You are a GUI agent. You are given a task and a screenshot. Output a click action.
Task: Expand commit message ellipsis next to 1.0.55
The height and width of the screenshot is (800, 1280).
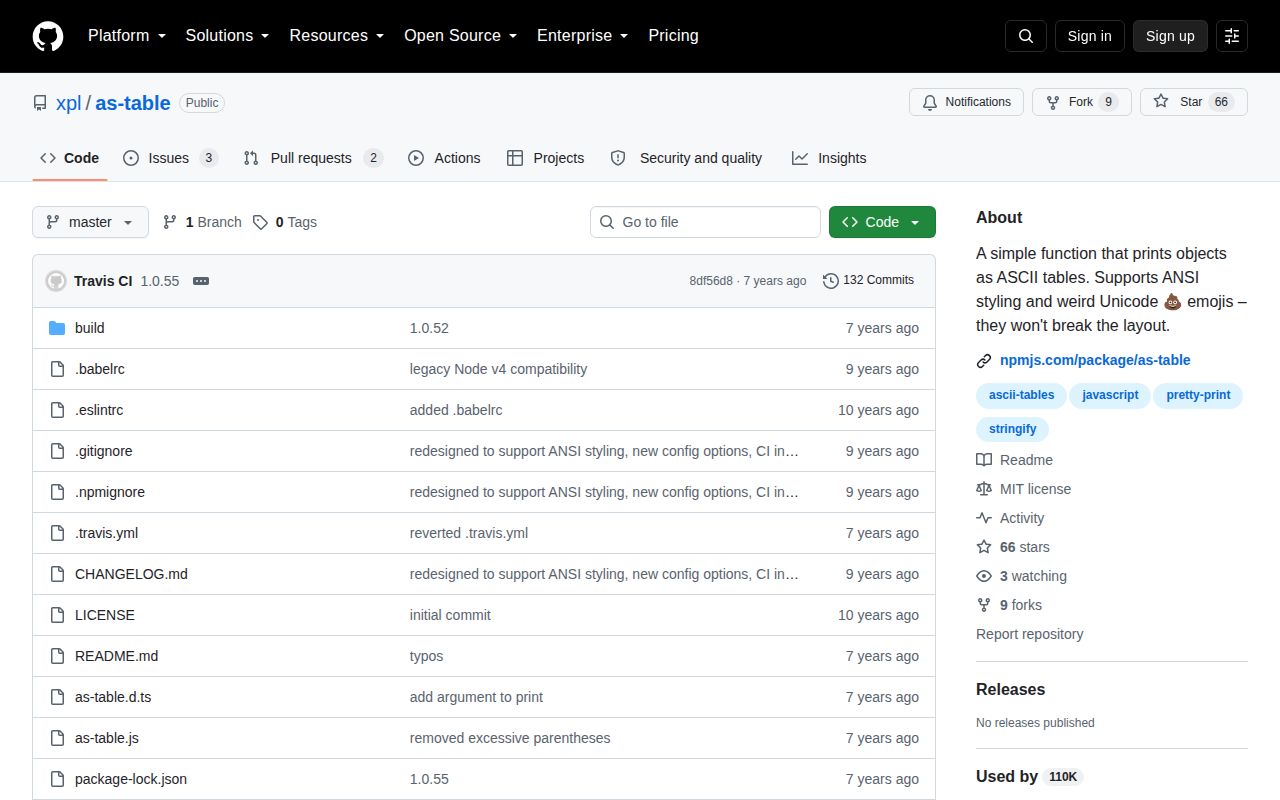(x=201, y=281)
